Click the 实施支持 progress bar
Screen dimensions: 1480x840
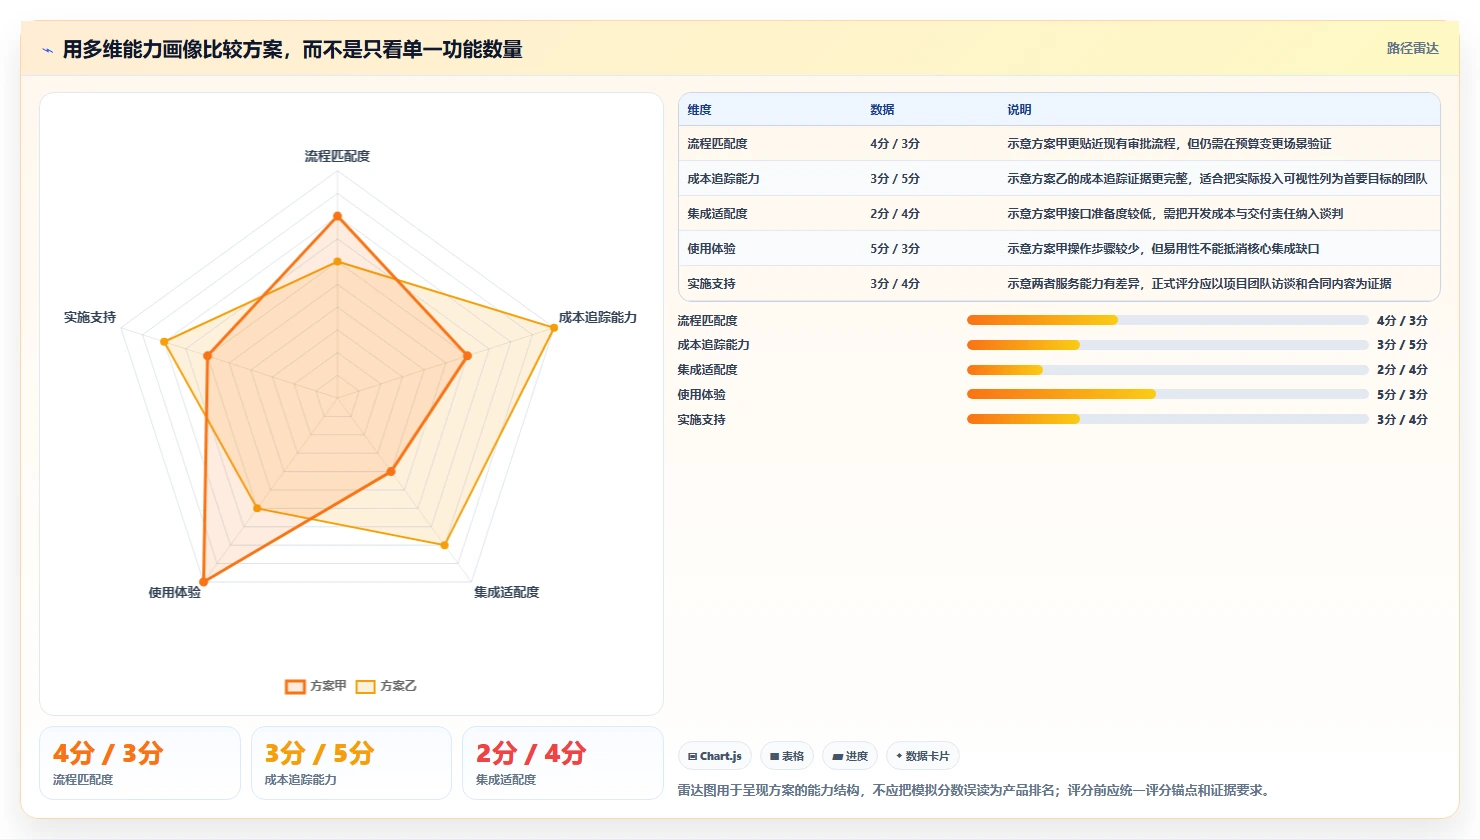pos(1167,419)
